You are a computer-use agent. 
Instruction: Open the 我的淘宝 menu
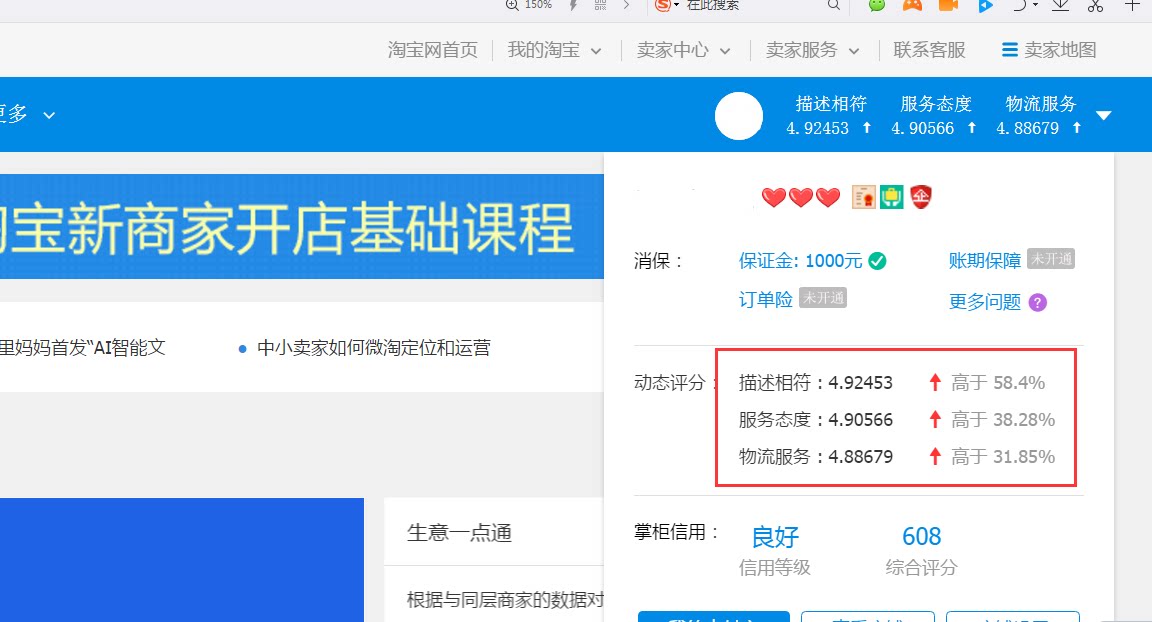pyautogui.click(x=544, y=50)
